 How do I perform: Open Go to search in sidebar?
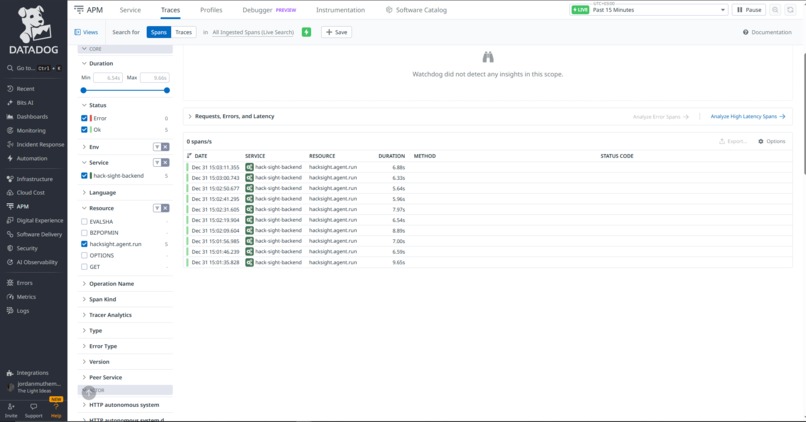click(34, 68)
